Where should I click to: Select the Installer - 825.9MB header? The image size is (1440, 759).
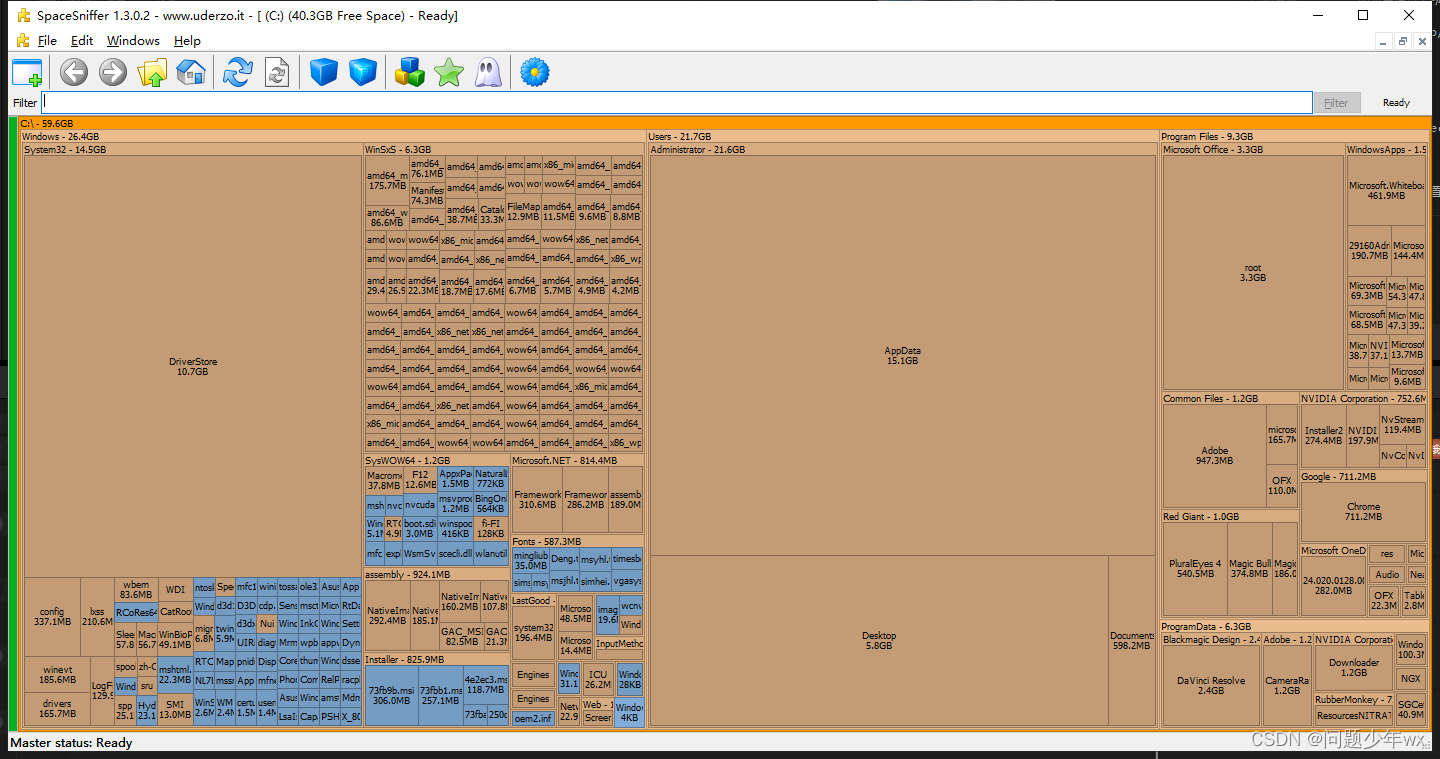tap(436, 660)
